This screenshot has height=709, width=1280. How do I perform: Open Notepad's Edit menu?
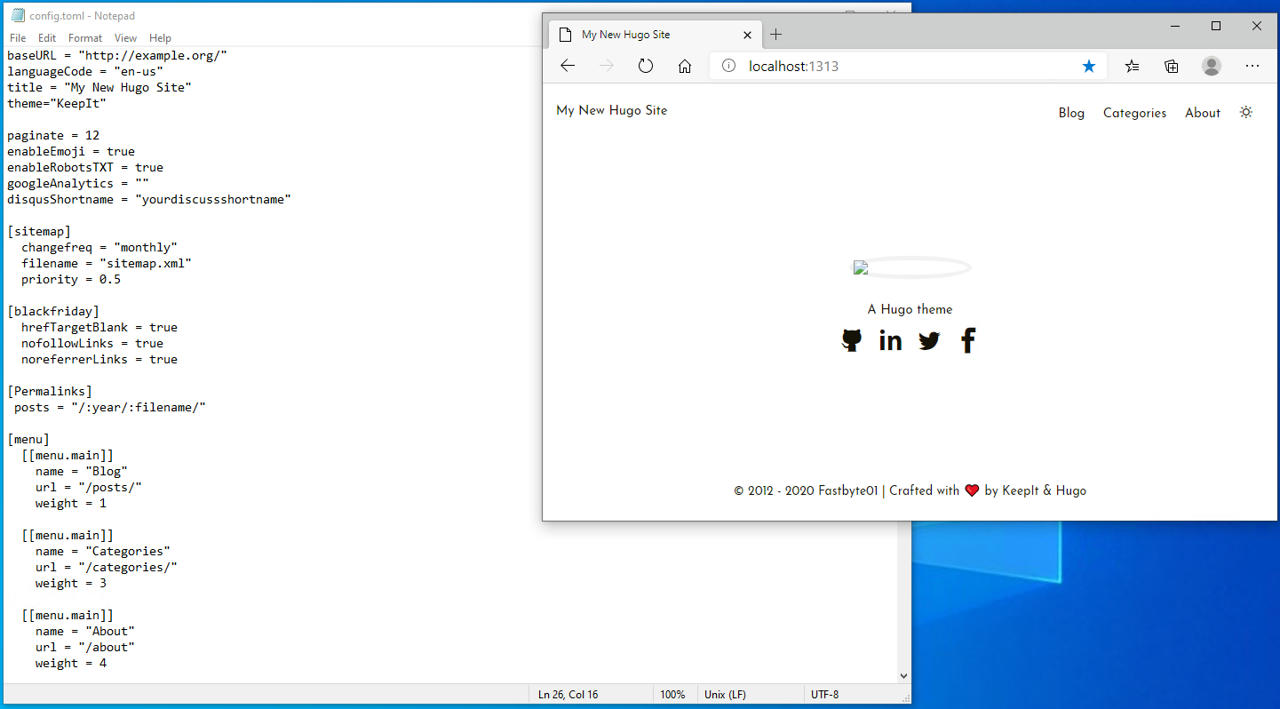[47, 38]
